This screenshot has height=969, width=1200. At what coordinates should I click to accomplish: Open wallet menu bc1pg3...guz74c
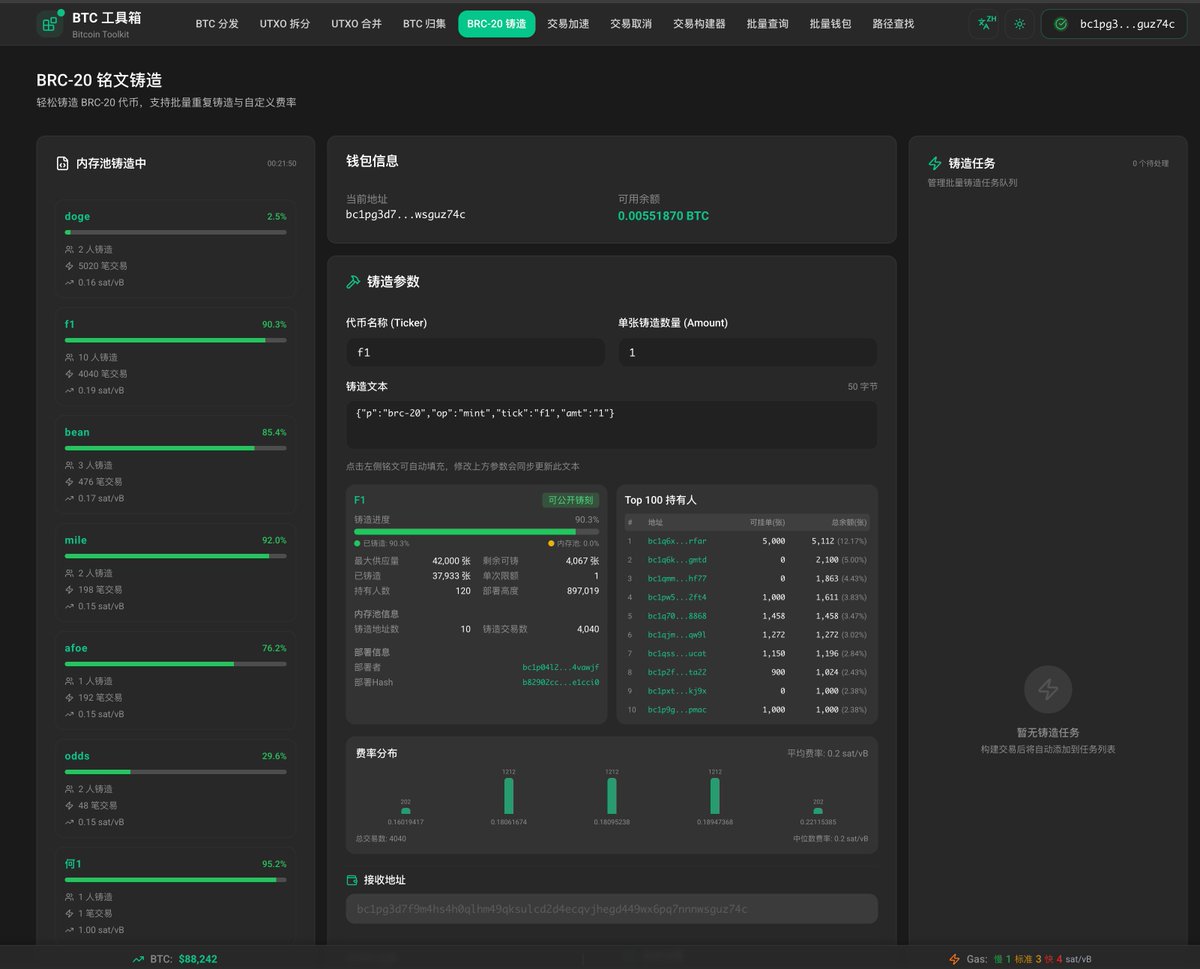1115,24
